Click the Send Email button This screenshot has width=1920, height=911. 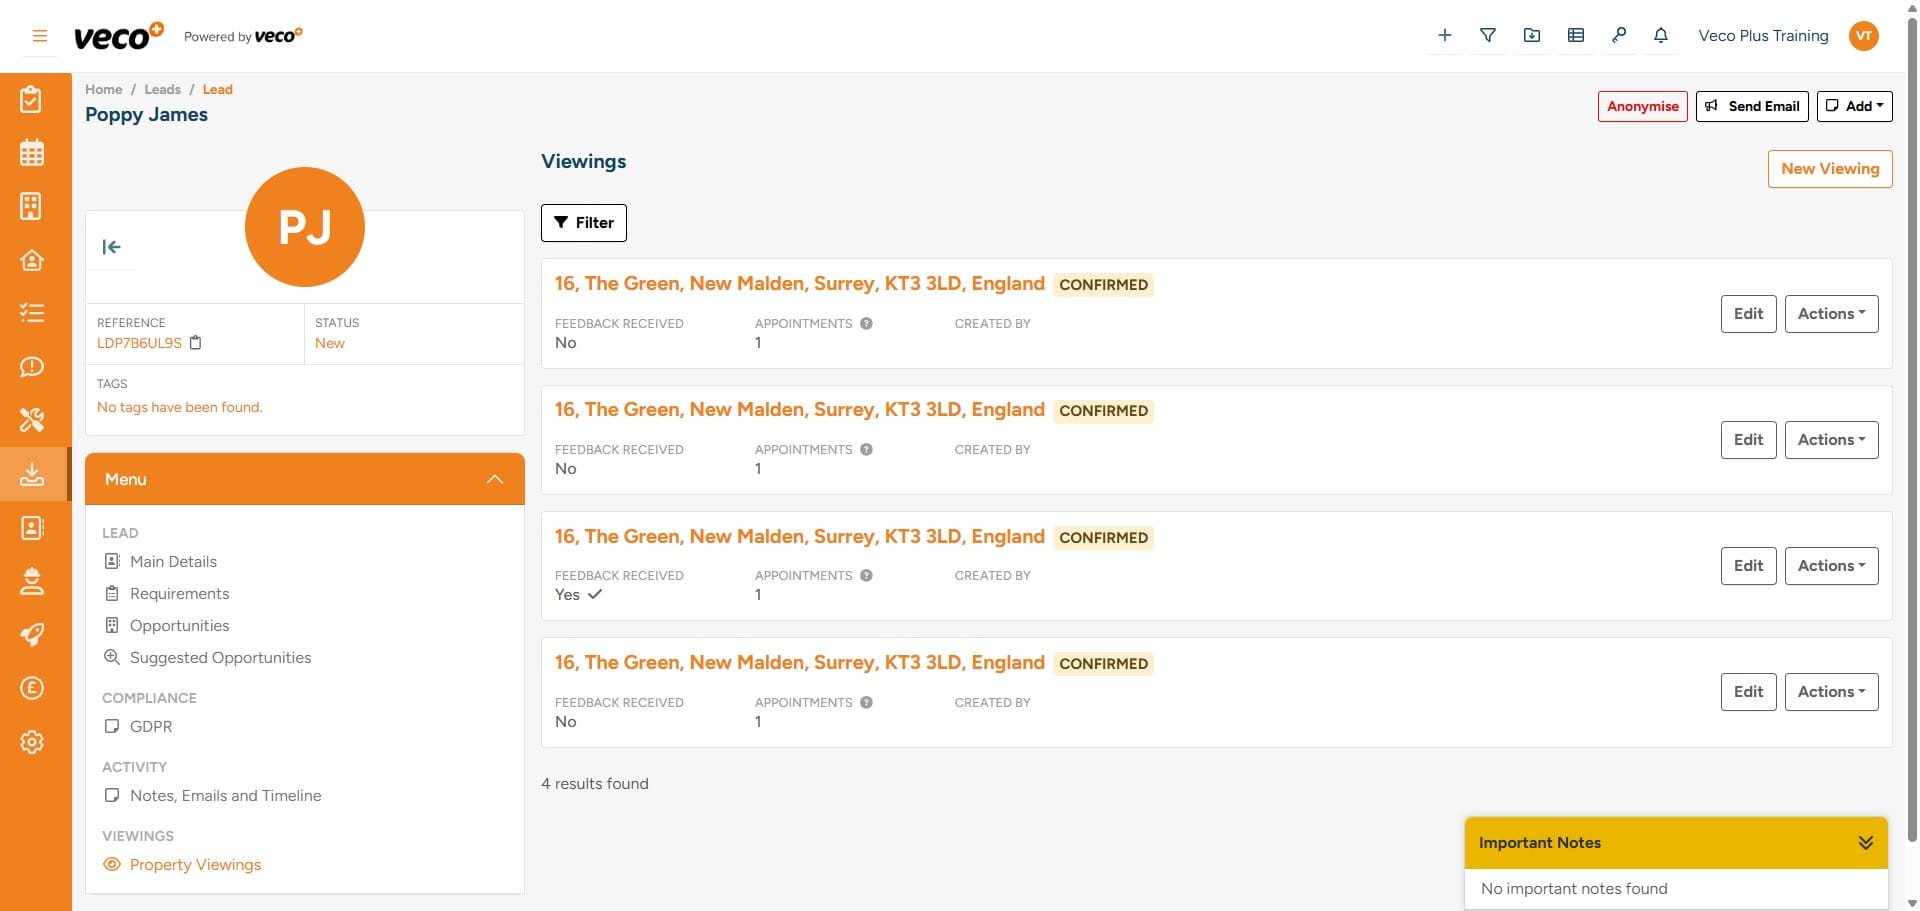pyautogui.click(x=1752, y=106)
